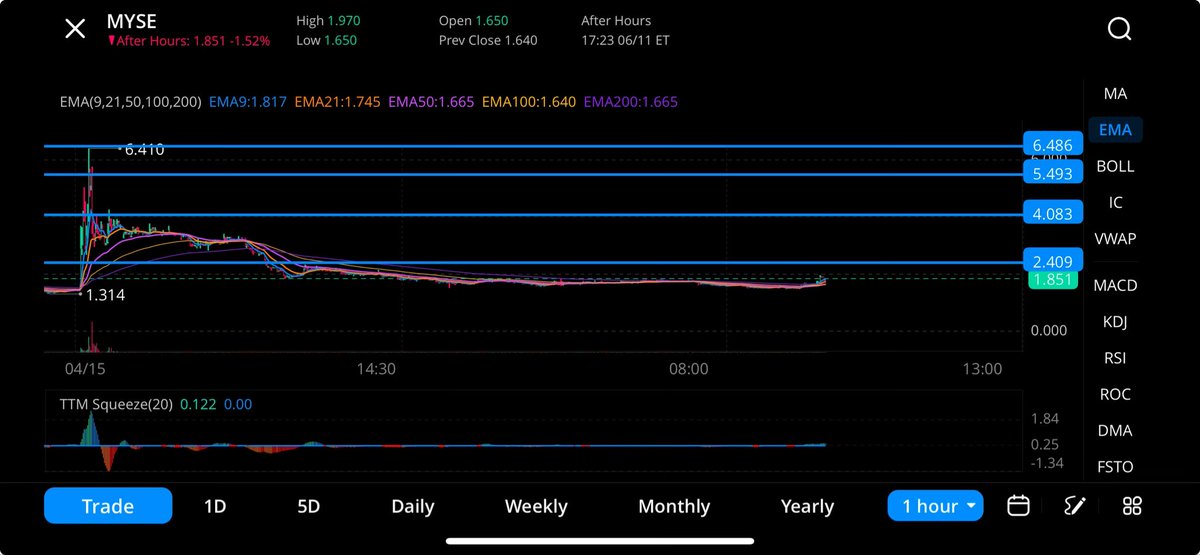Image resolution: width=1200 pixels, height=555 pixels.
Task: Enable the VWAP indicator
Action: [x=1115, y=238]
